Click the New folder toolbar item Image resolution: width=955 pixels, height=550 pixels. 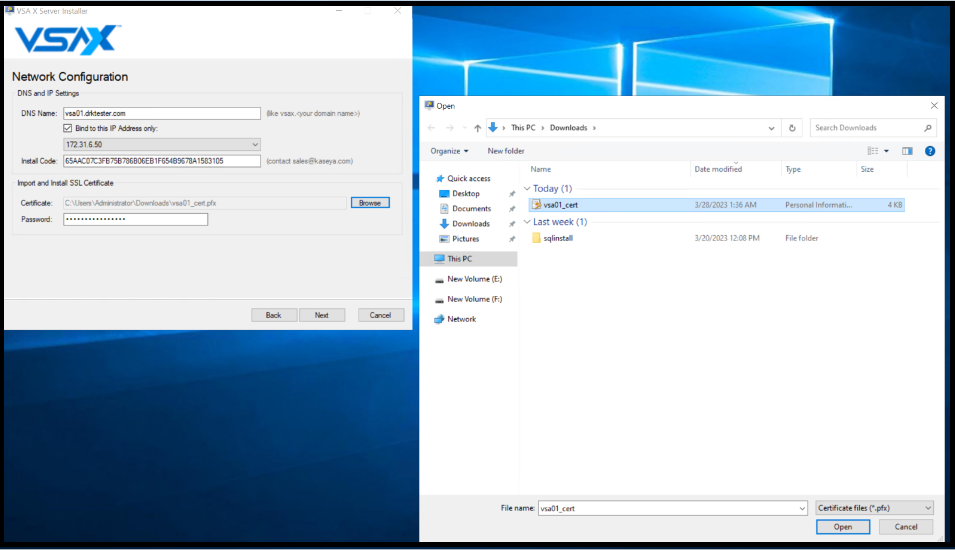coord(506,151)
